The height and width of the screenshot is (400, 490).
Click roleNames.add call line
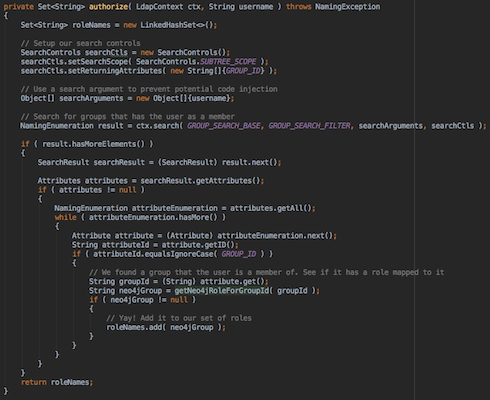coord(166,327)
